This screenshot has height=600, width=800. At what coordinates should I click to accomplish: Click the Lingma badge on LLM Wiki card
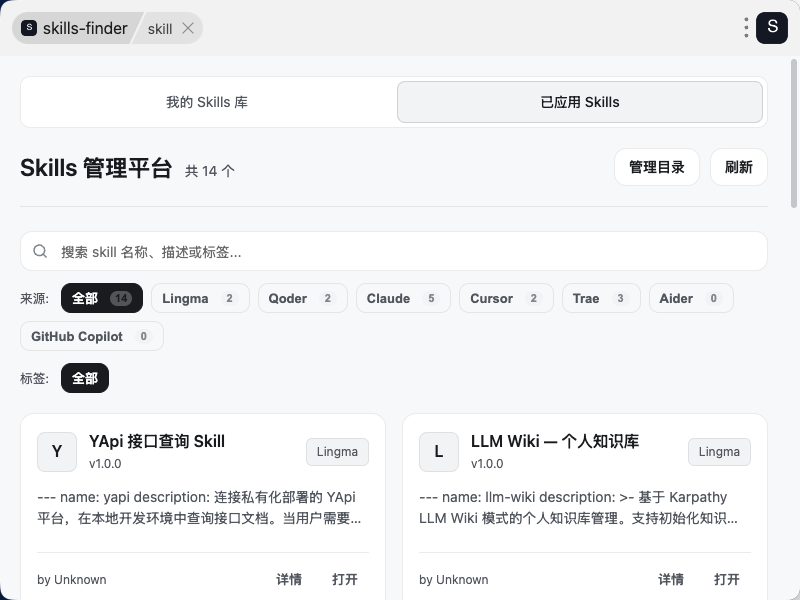(719, 452)
